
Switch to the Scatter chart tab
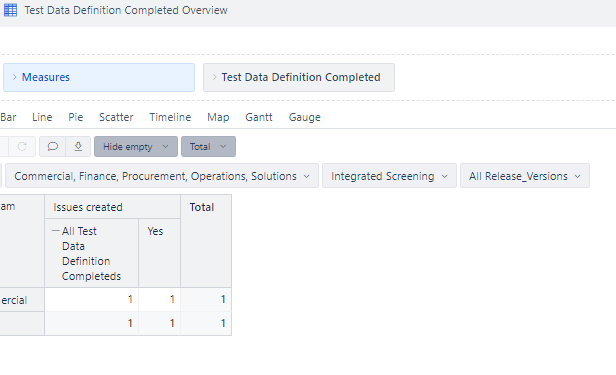(116, 117)
